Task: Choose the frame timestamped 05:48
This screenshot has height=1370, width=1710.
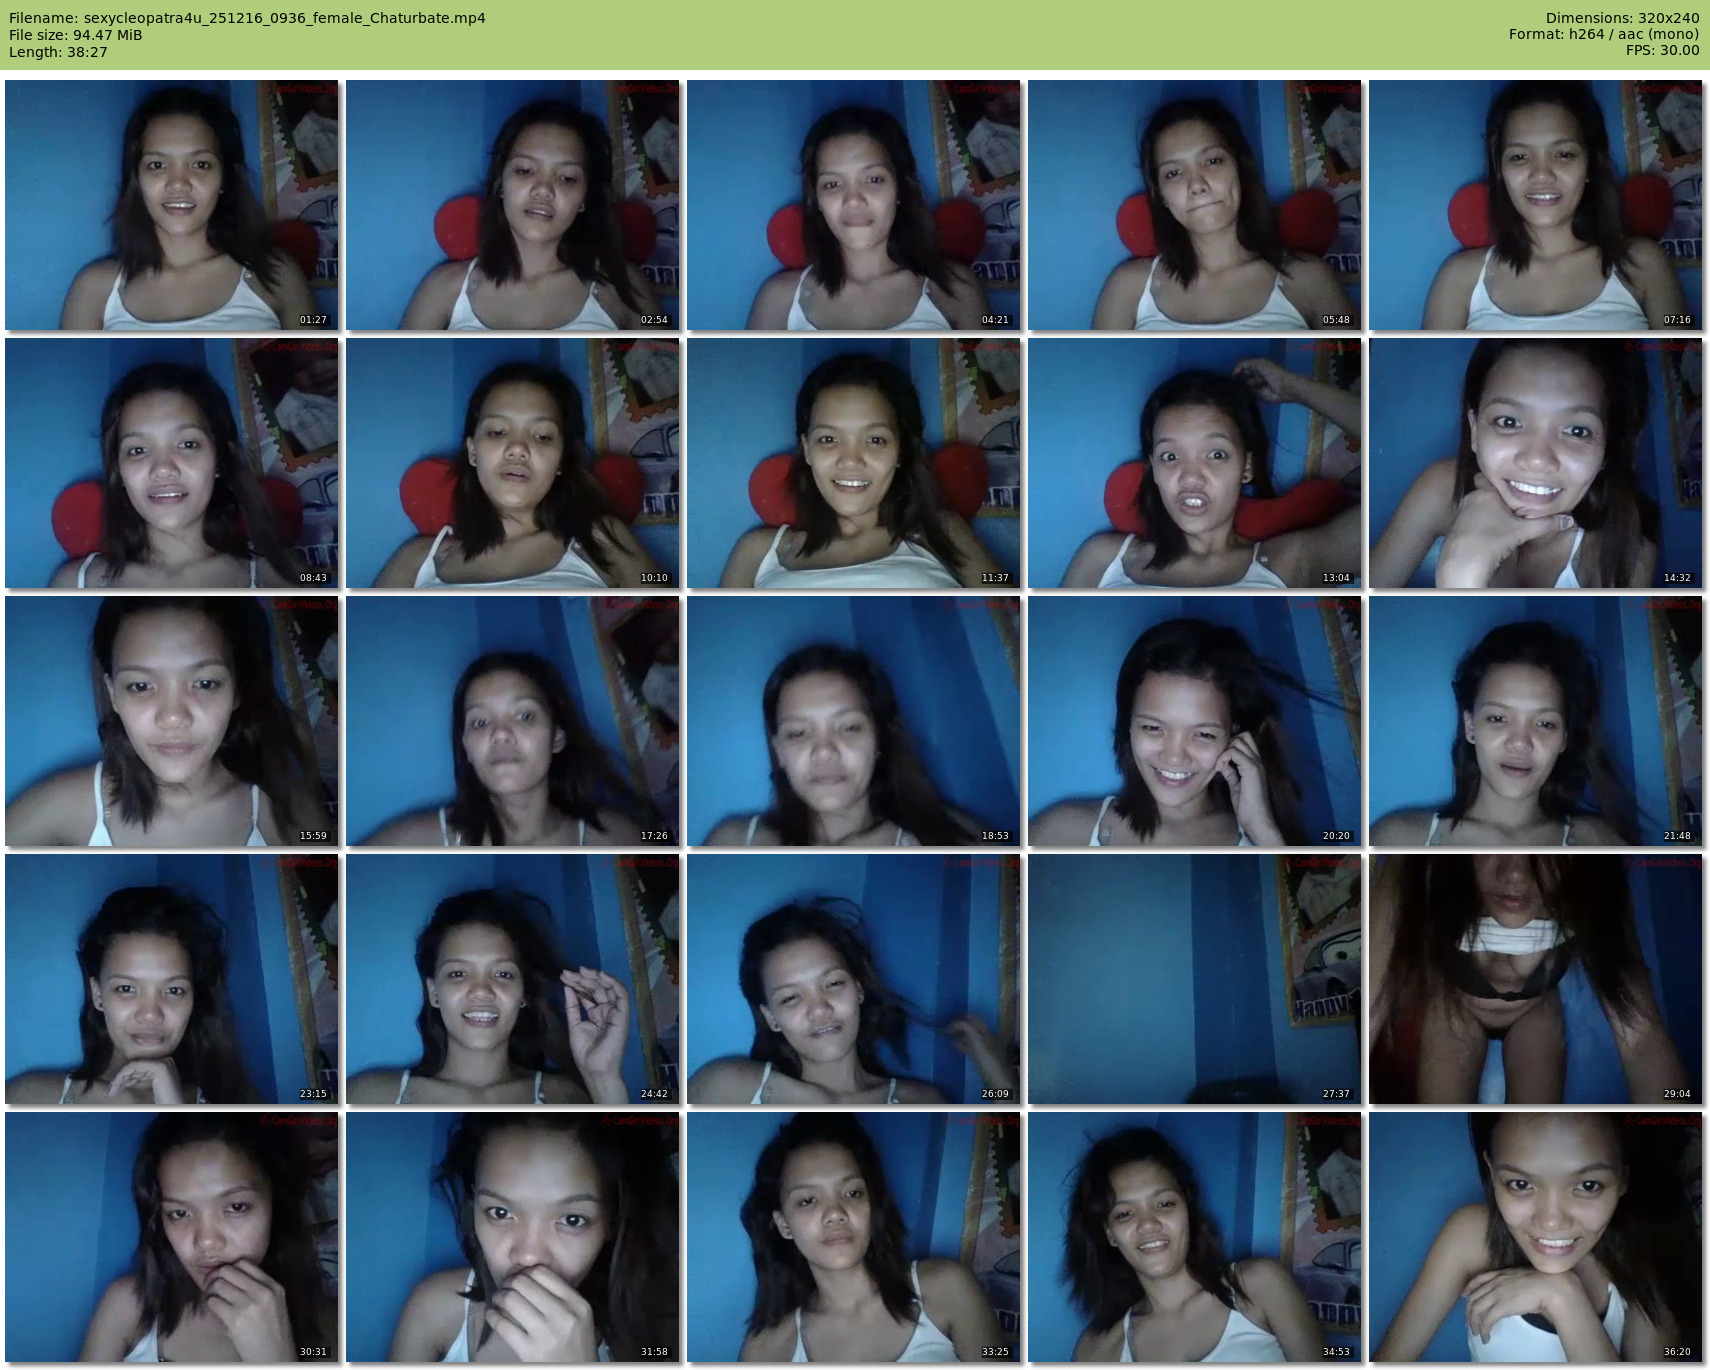Action: 1195,205
